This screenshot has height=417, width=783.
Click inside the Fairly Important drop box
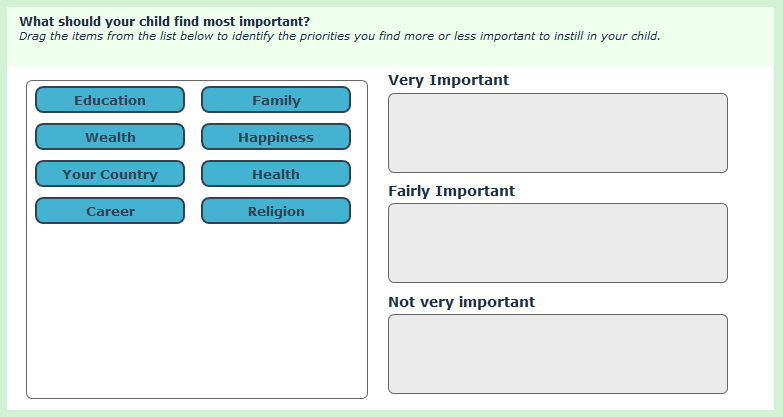tap(558, 243)
